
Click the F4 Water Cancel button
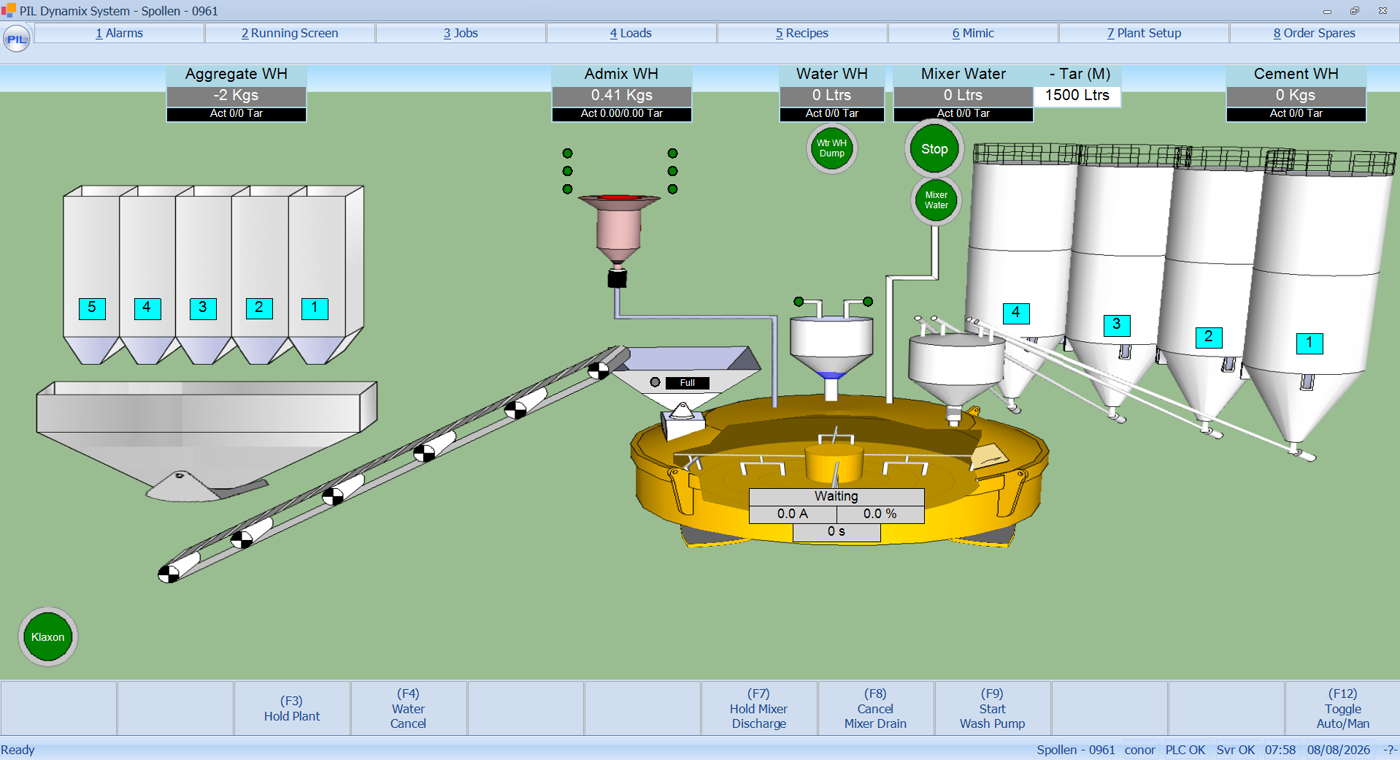409,708
